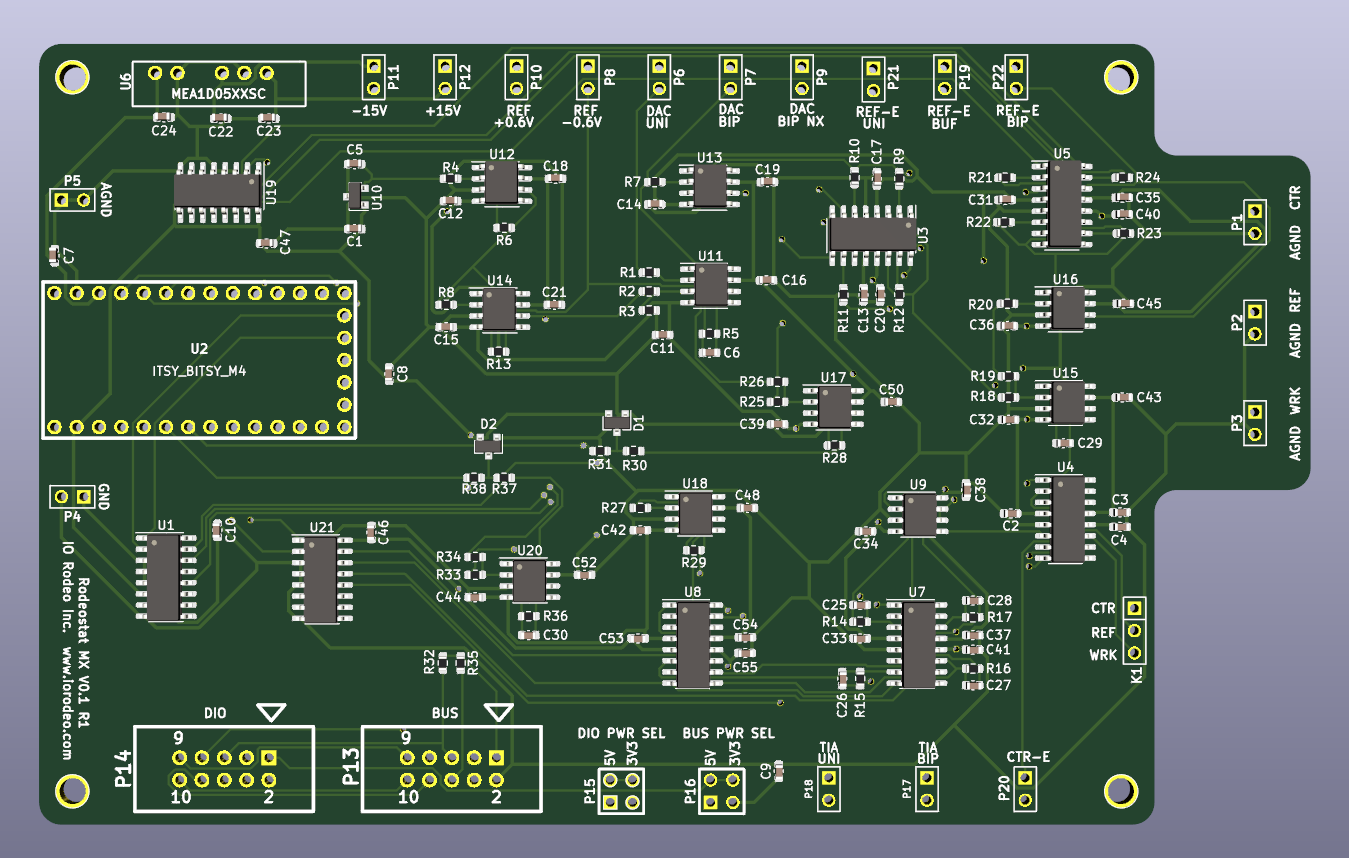The width and height of the screenshot is (1349, 858).
Task: Click diode D2
Action: (x=487, y=443)
